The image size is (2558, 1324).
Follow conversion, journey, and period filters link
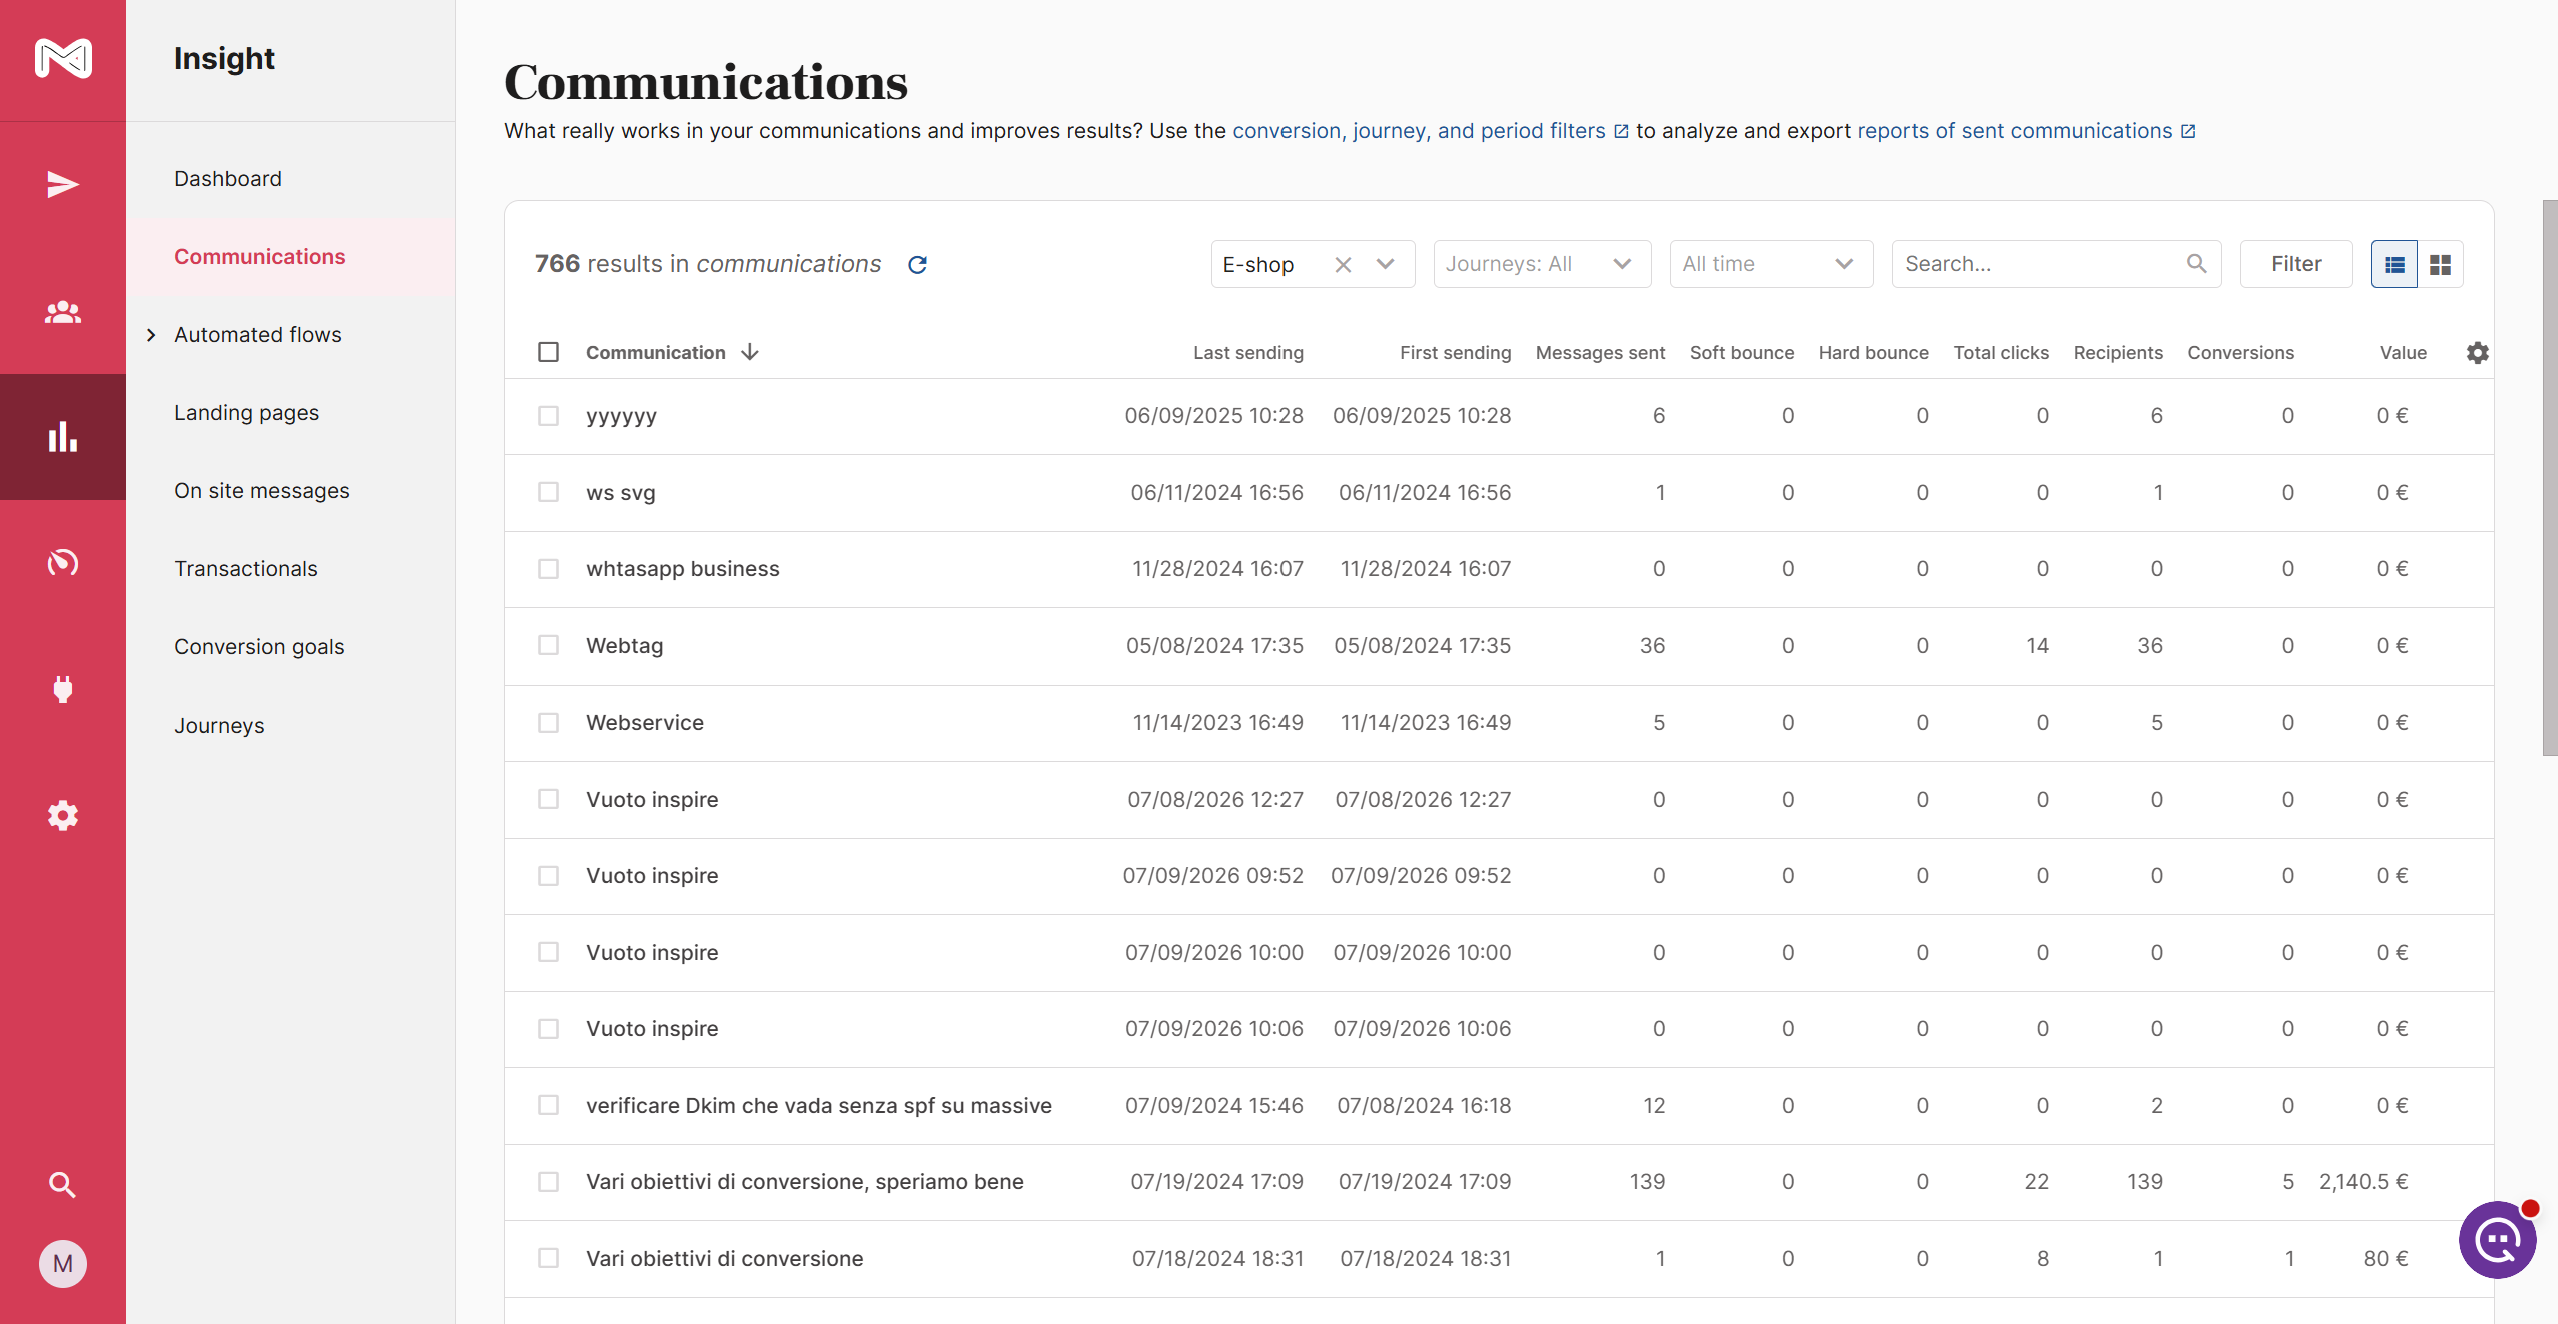click(1419, 131)
